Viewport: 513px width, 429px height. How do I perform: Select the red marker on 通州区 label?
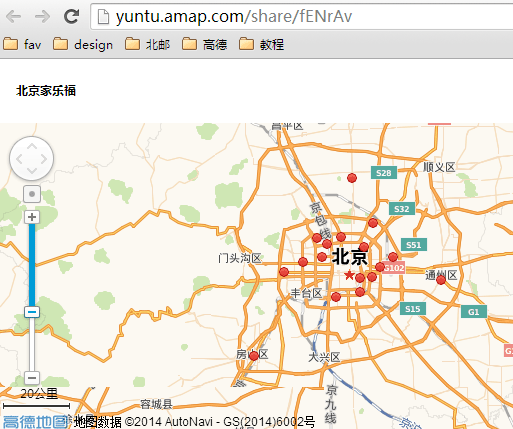(x=441, y=280)
